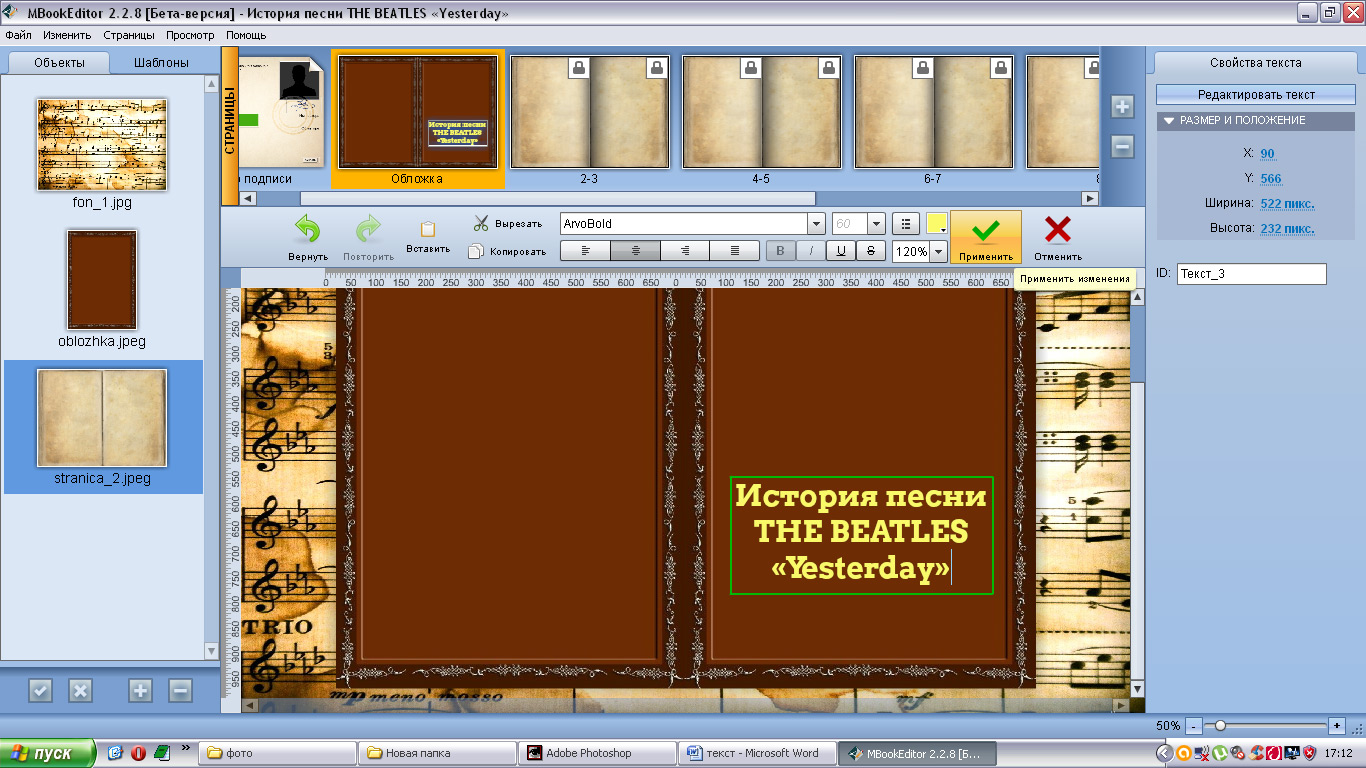Switch to the Шаблоны tab
Image resolution: width=1366 pixels, height=768 pixels.
161,62
